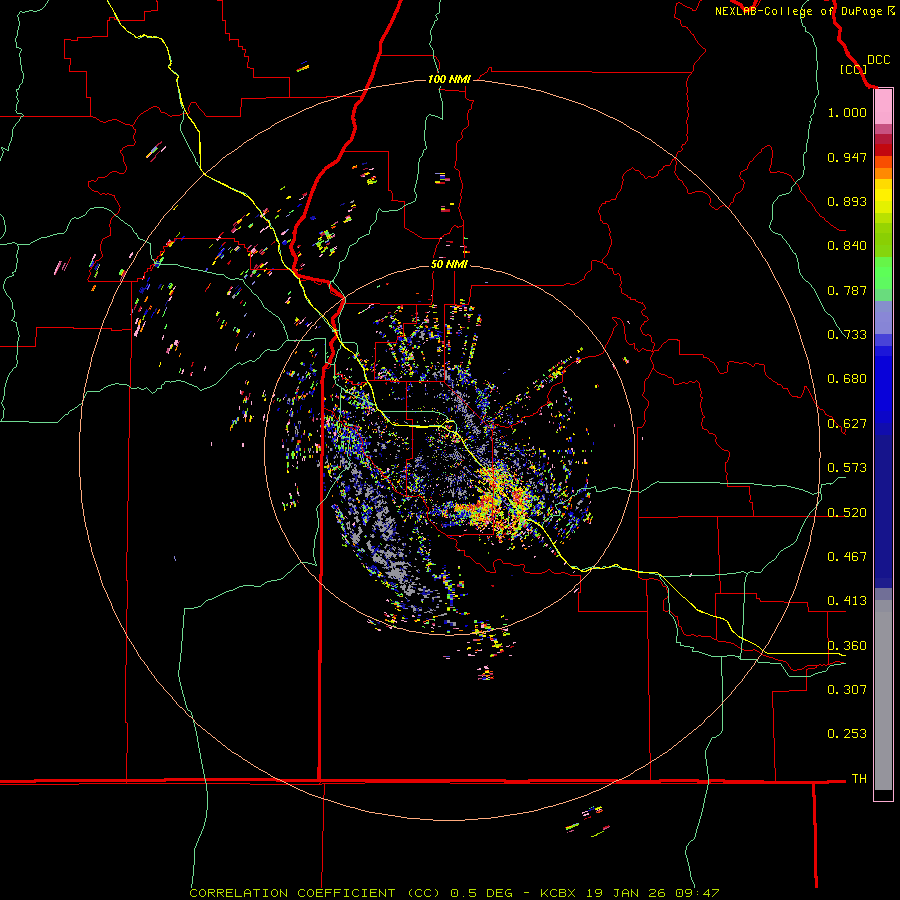Click the 0.840 legend value

(x=847, y=246)
